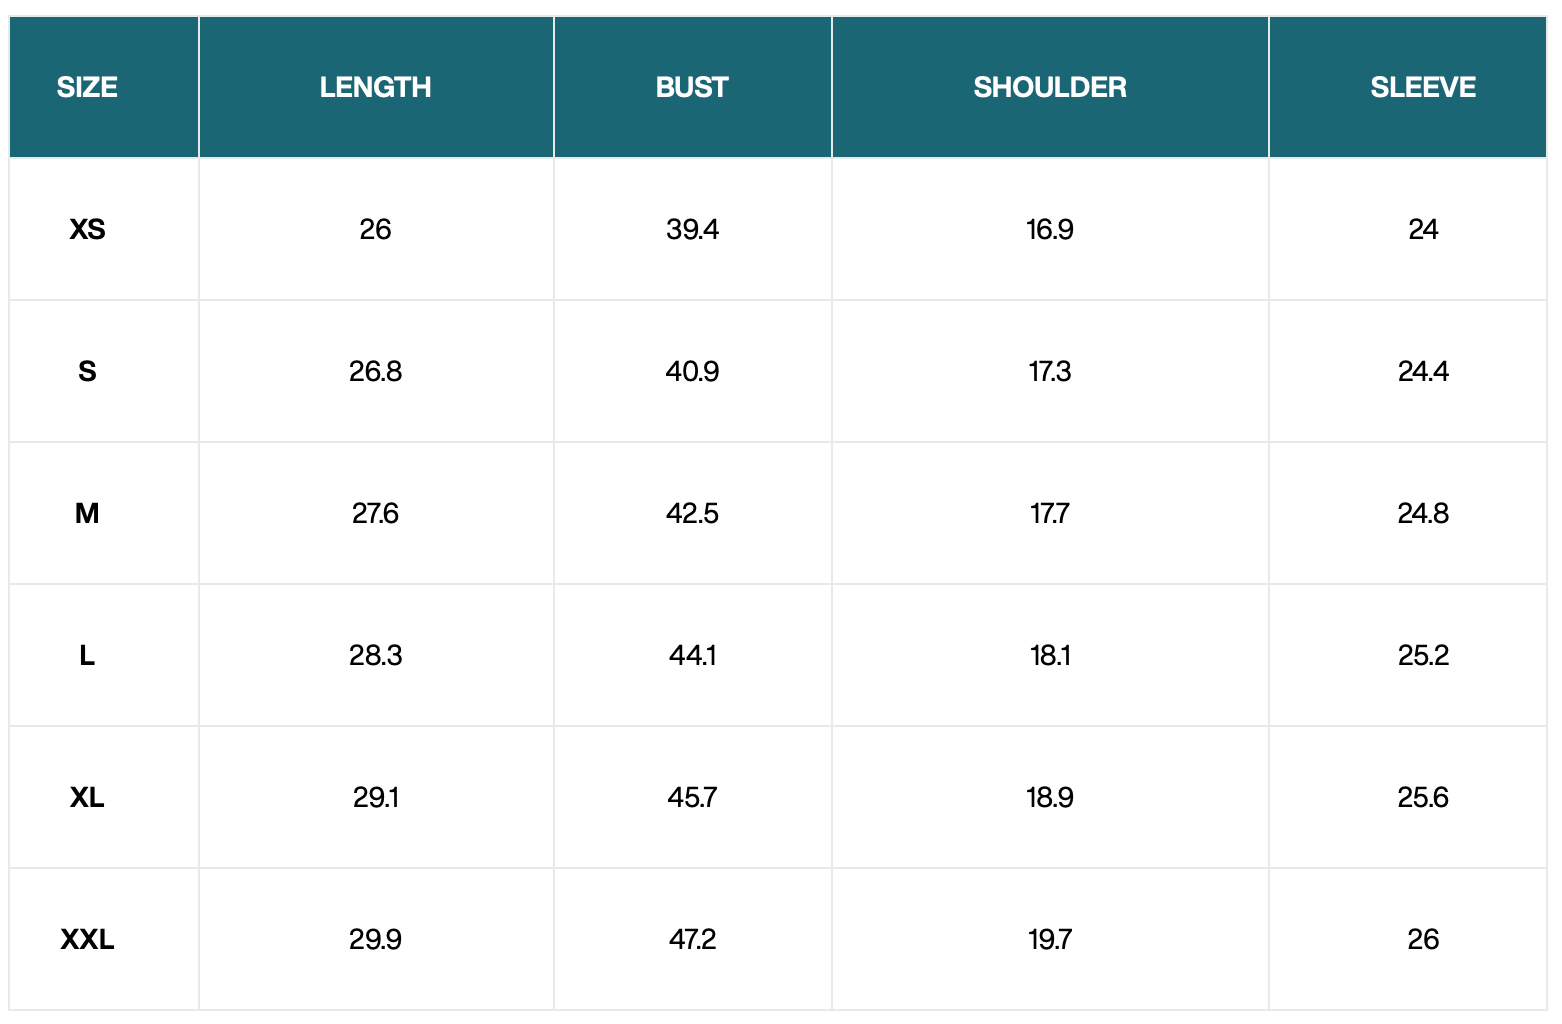Viewport: 1562px width, 1024px height.
Task: Click the L bust value 44.1
Action: coord(692,655)
